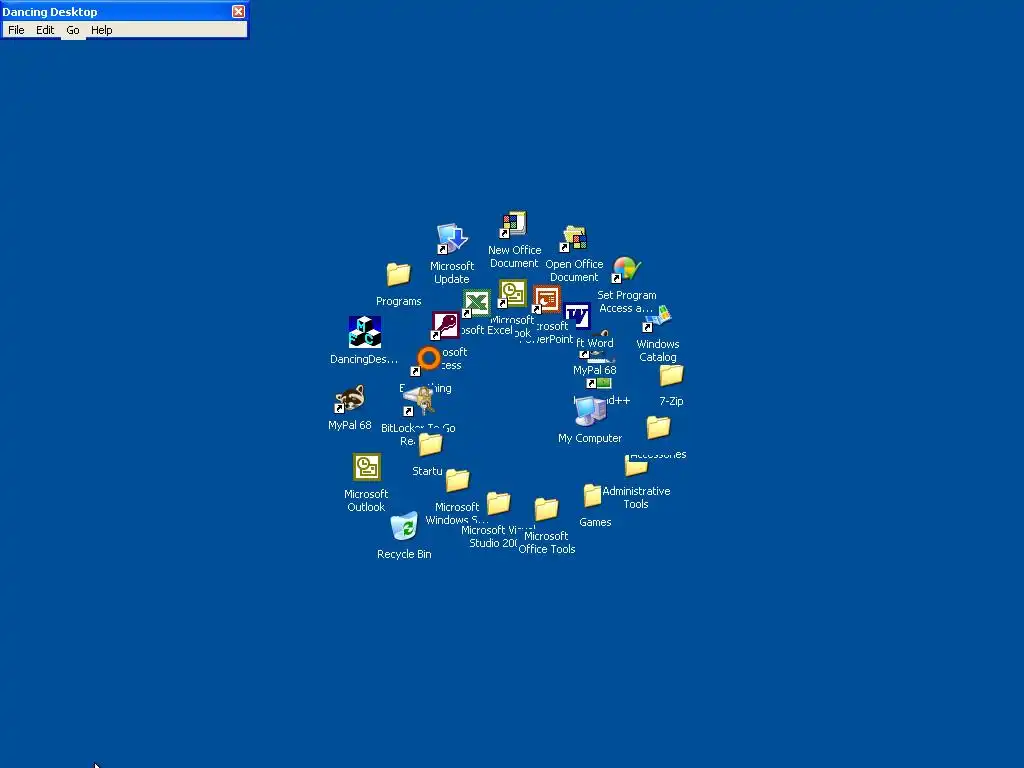Select the Microsoft PowerPoint shortcut icon
The height and width of the screenshot is (768, 1024).
click(547, 299)
